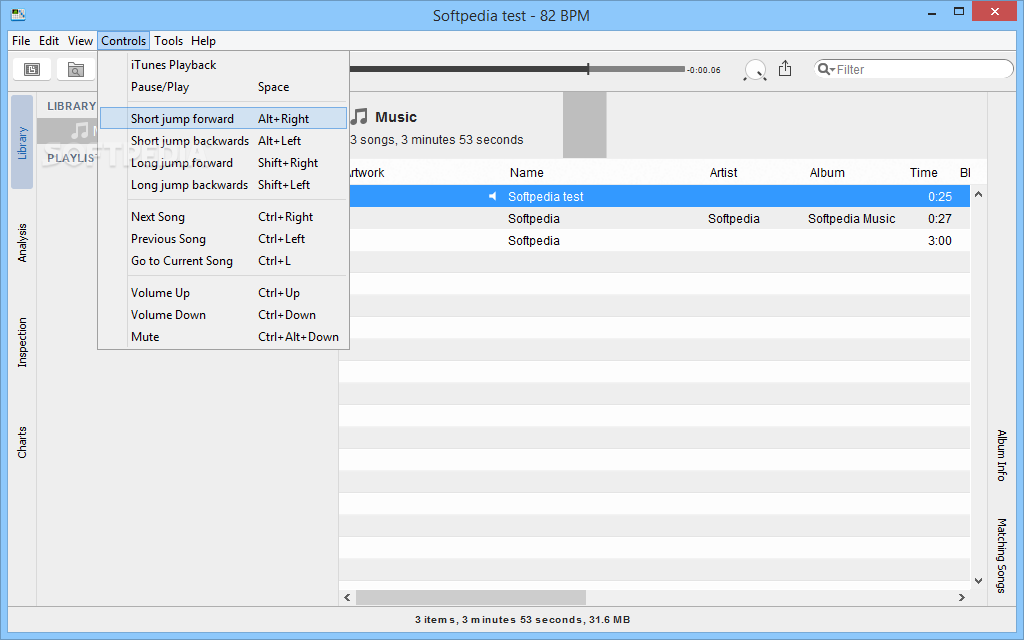
Task: Open the Help menu
Action: pos(203,40)
